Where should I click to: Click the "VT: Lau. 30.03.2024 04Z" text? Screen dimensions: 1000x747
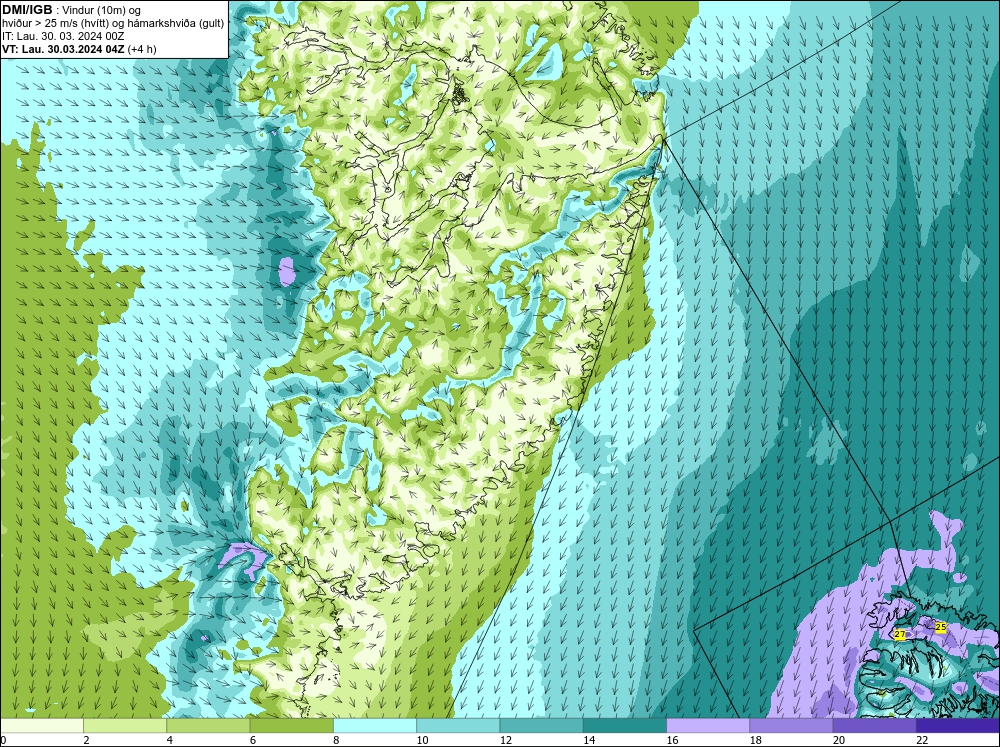[x=64, y=48]
